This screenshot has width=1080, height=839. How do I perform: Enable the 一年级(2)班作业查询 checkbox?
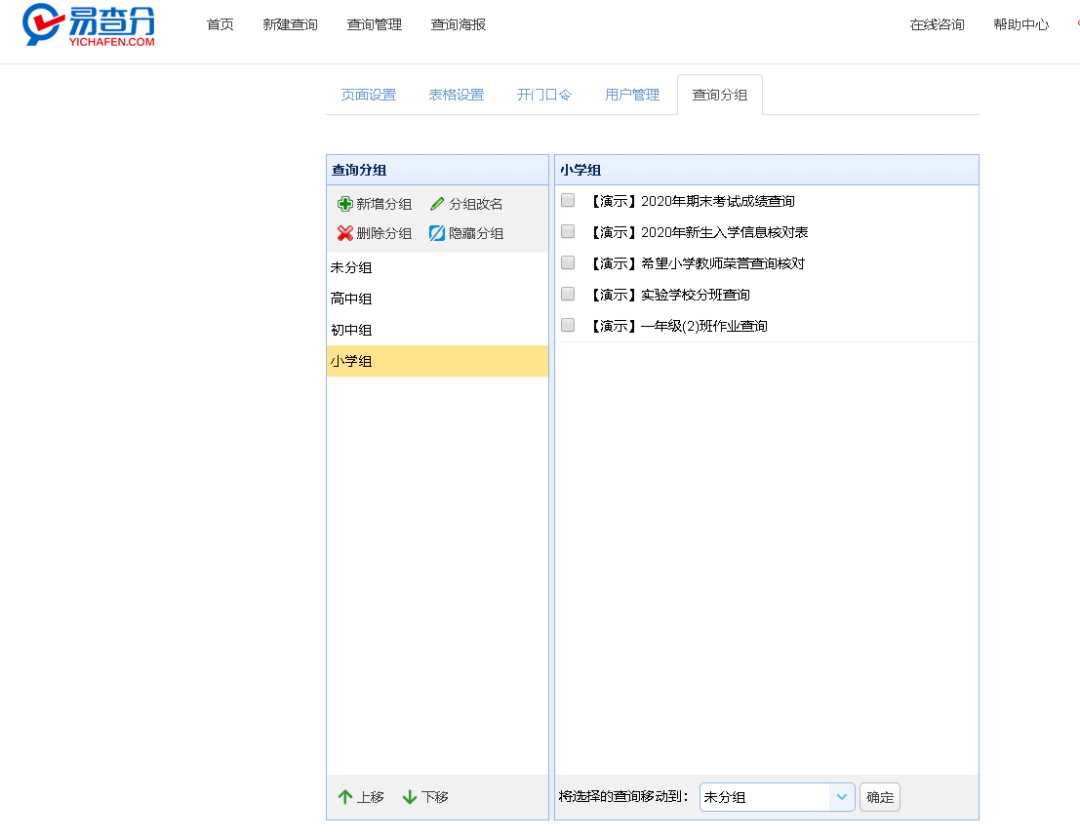pos(568,325)
